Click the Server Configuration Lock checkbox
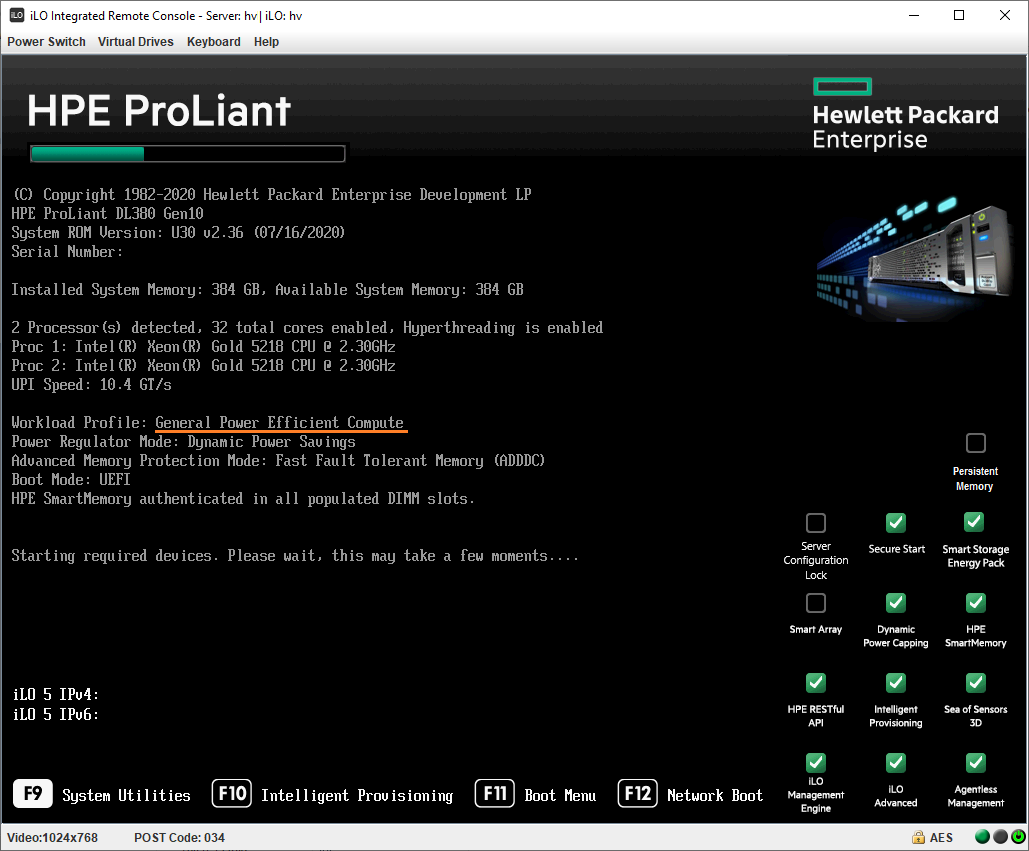Viewport: 1029px width, 851px height. point(816,523)
